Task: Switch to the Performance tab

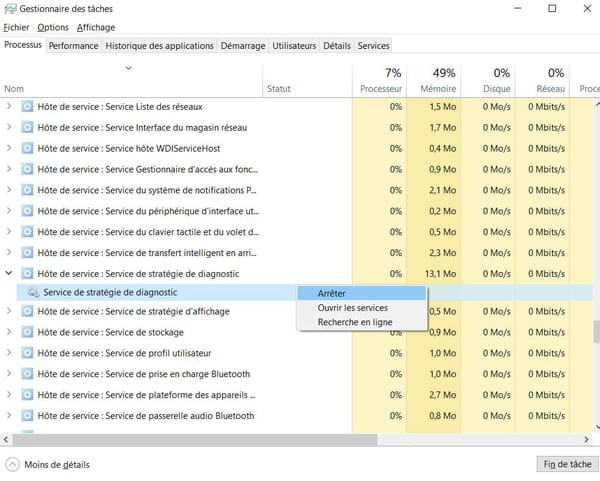Action: tap(73, 46)
